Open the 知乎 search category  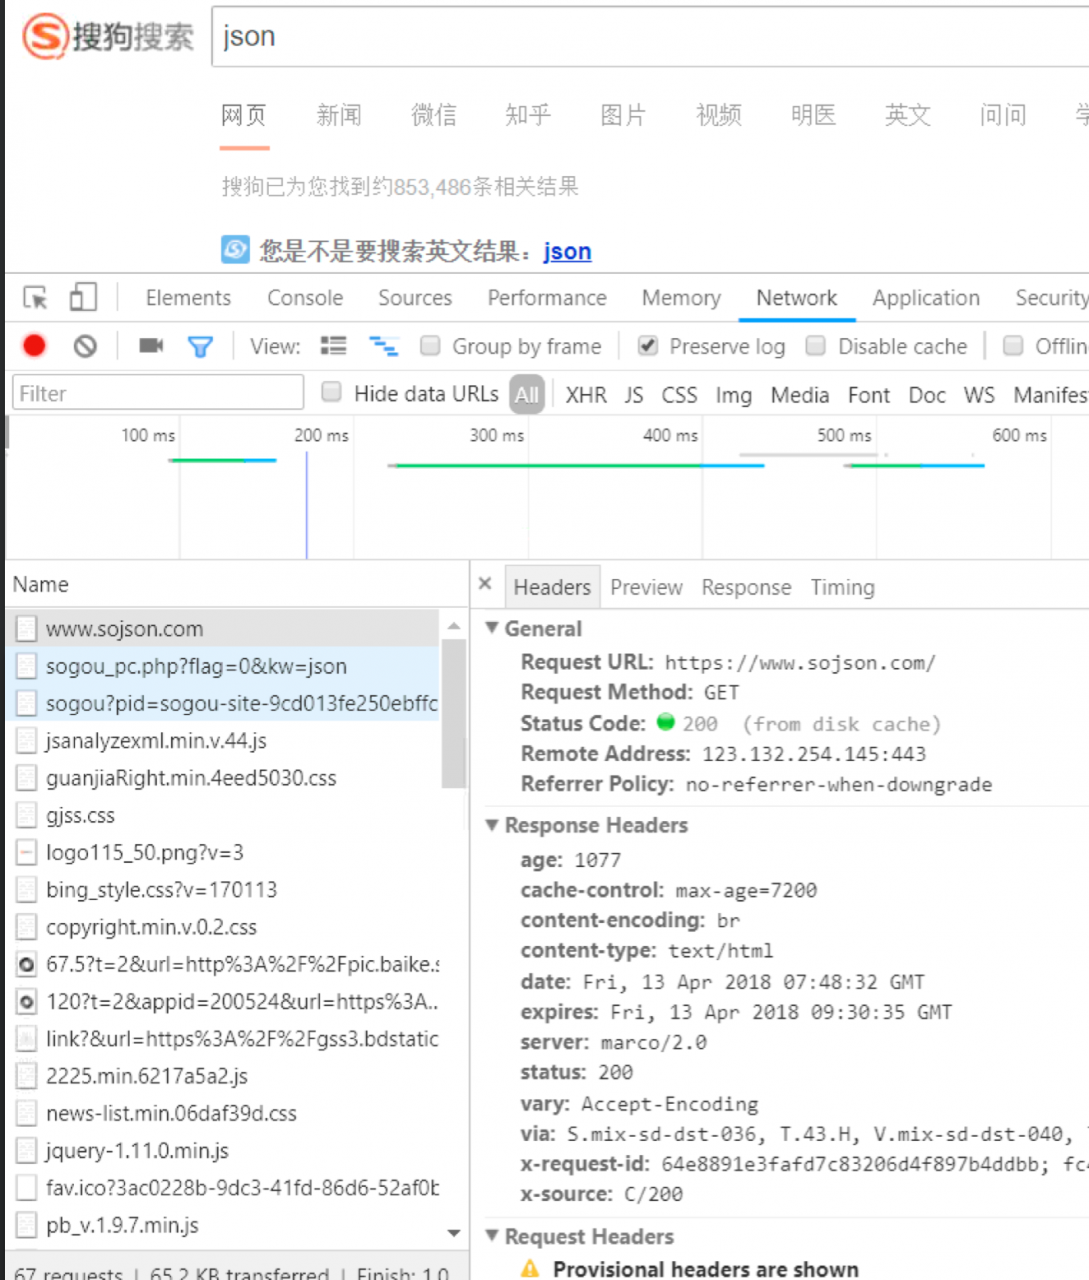click(x=528, y=115)
